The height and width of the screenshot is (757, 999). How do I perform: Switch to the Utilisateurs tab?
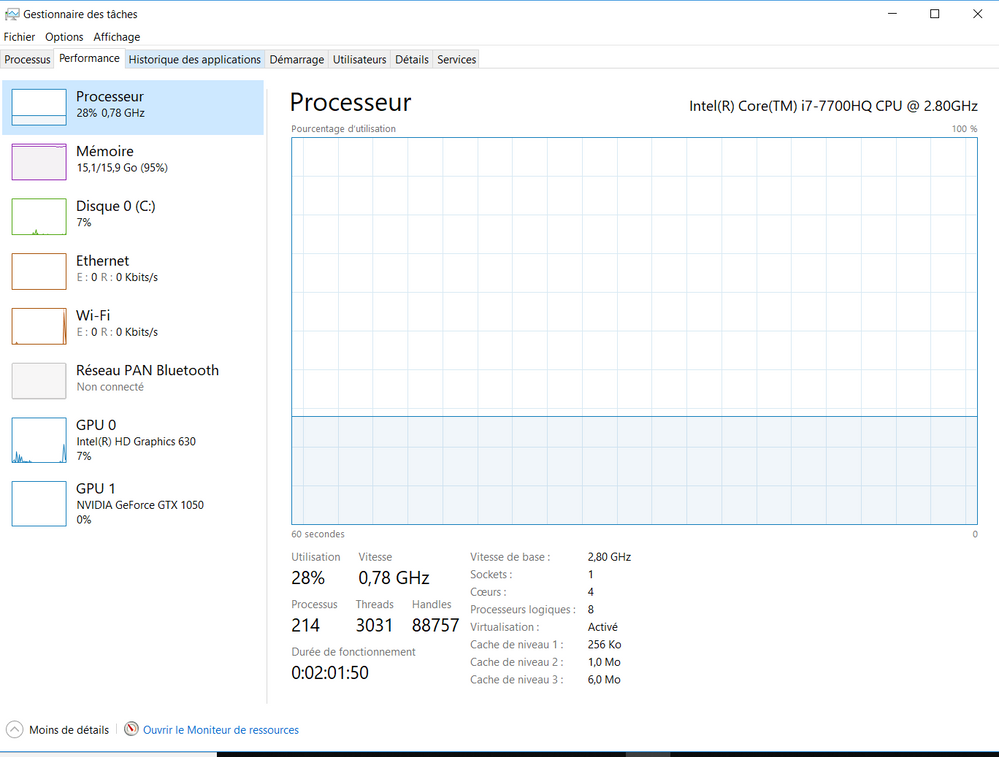pyautogui.click(x=359, y=59)
